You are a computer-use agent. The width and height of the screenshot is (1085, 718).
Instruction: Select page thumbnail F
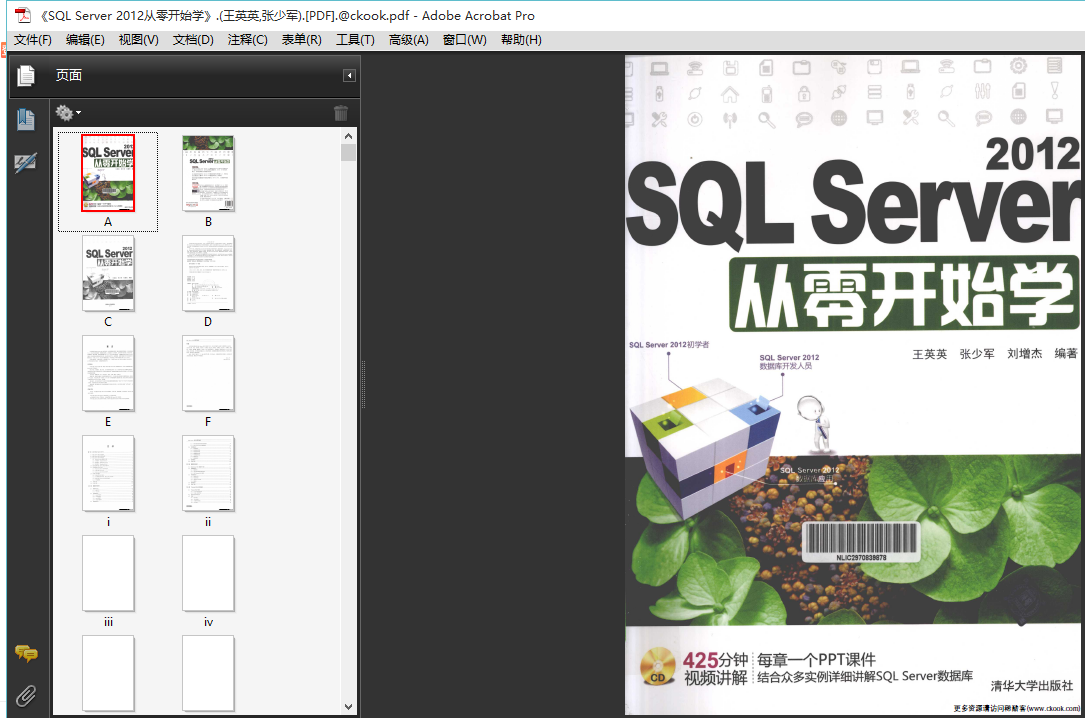(x=208, y=374)
